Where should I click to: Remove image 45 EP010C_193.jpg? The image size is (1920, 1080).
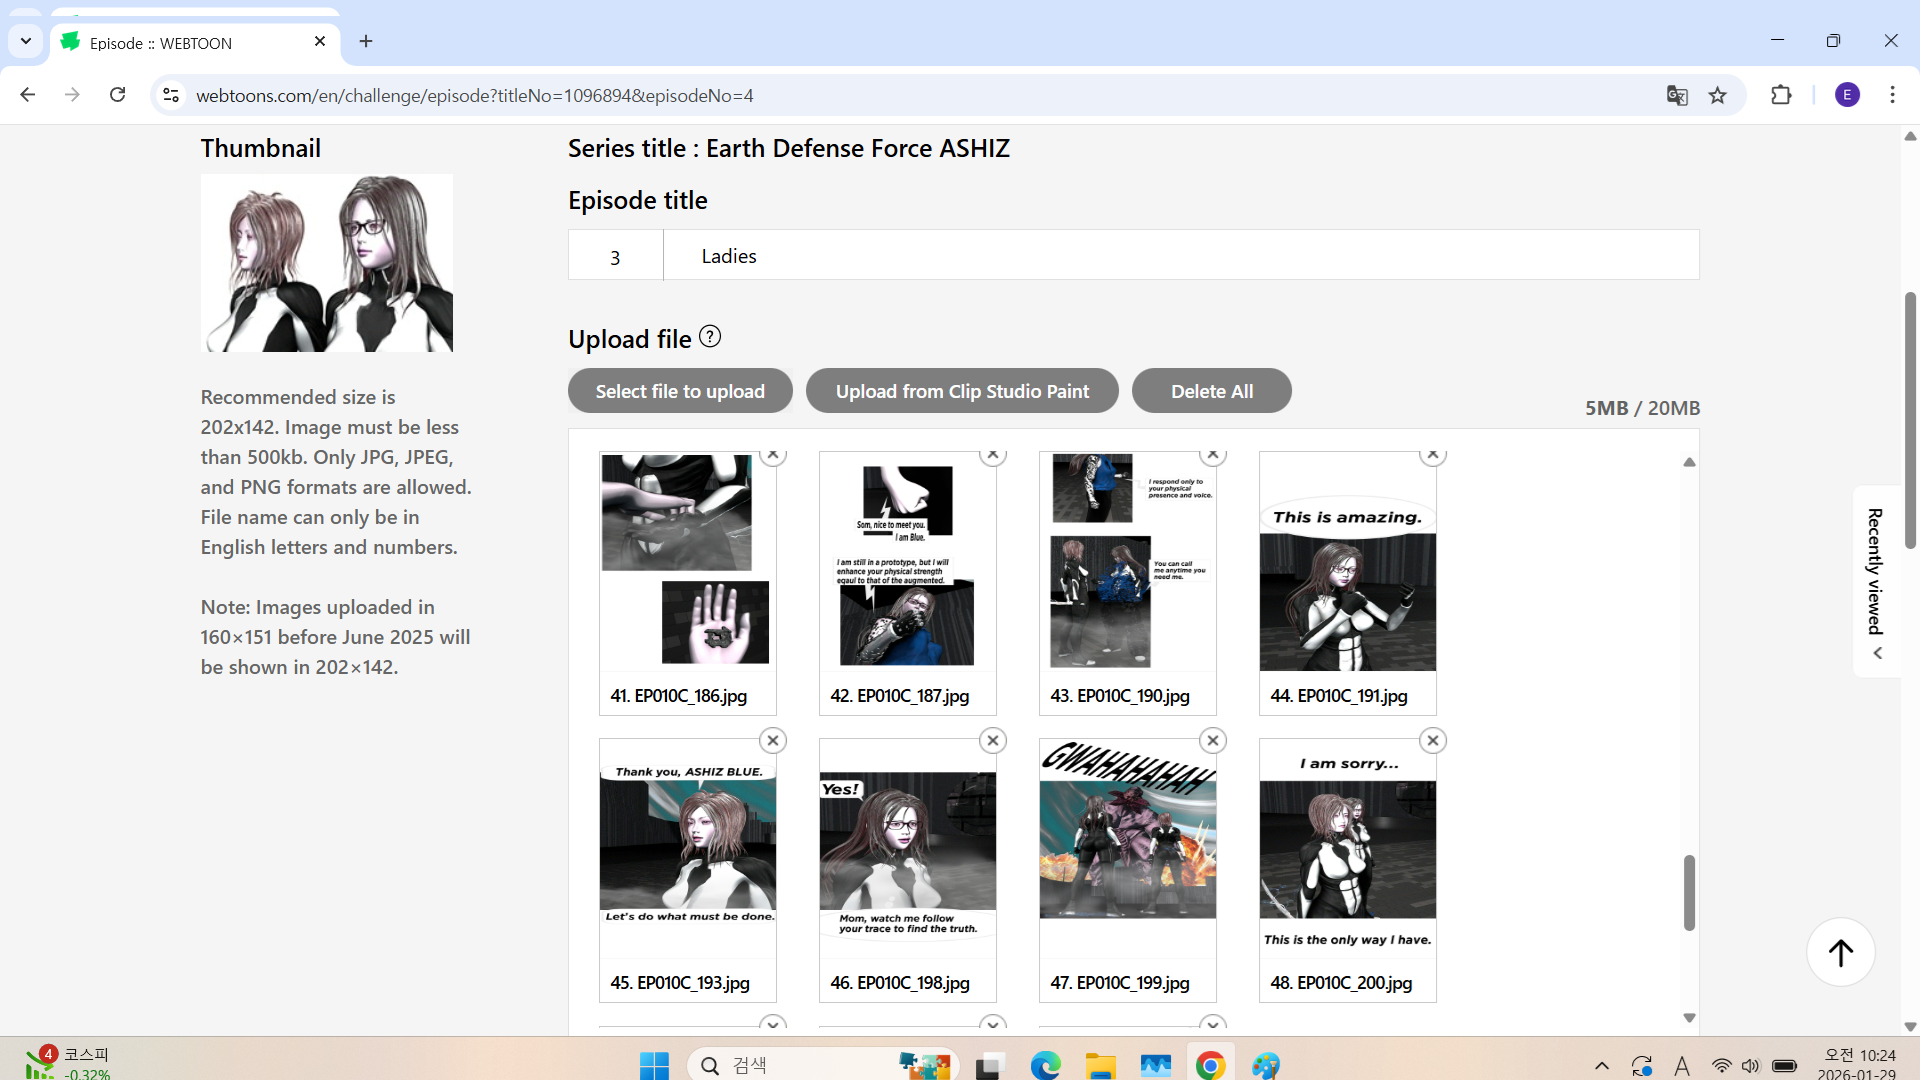point(773,741)
